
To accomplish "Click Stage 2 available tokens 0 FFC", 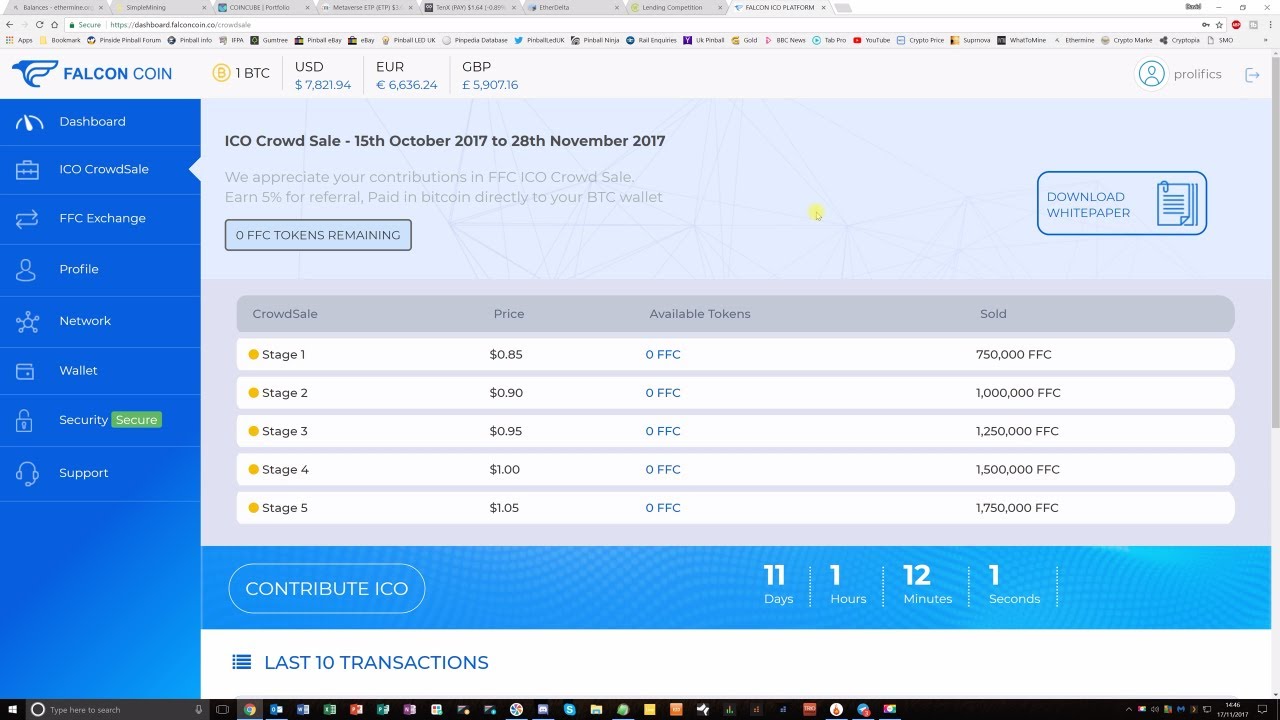I will [x=663, y=393].
